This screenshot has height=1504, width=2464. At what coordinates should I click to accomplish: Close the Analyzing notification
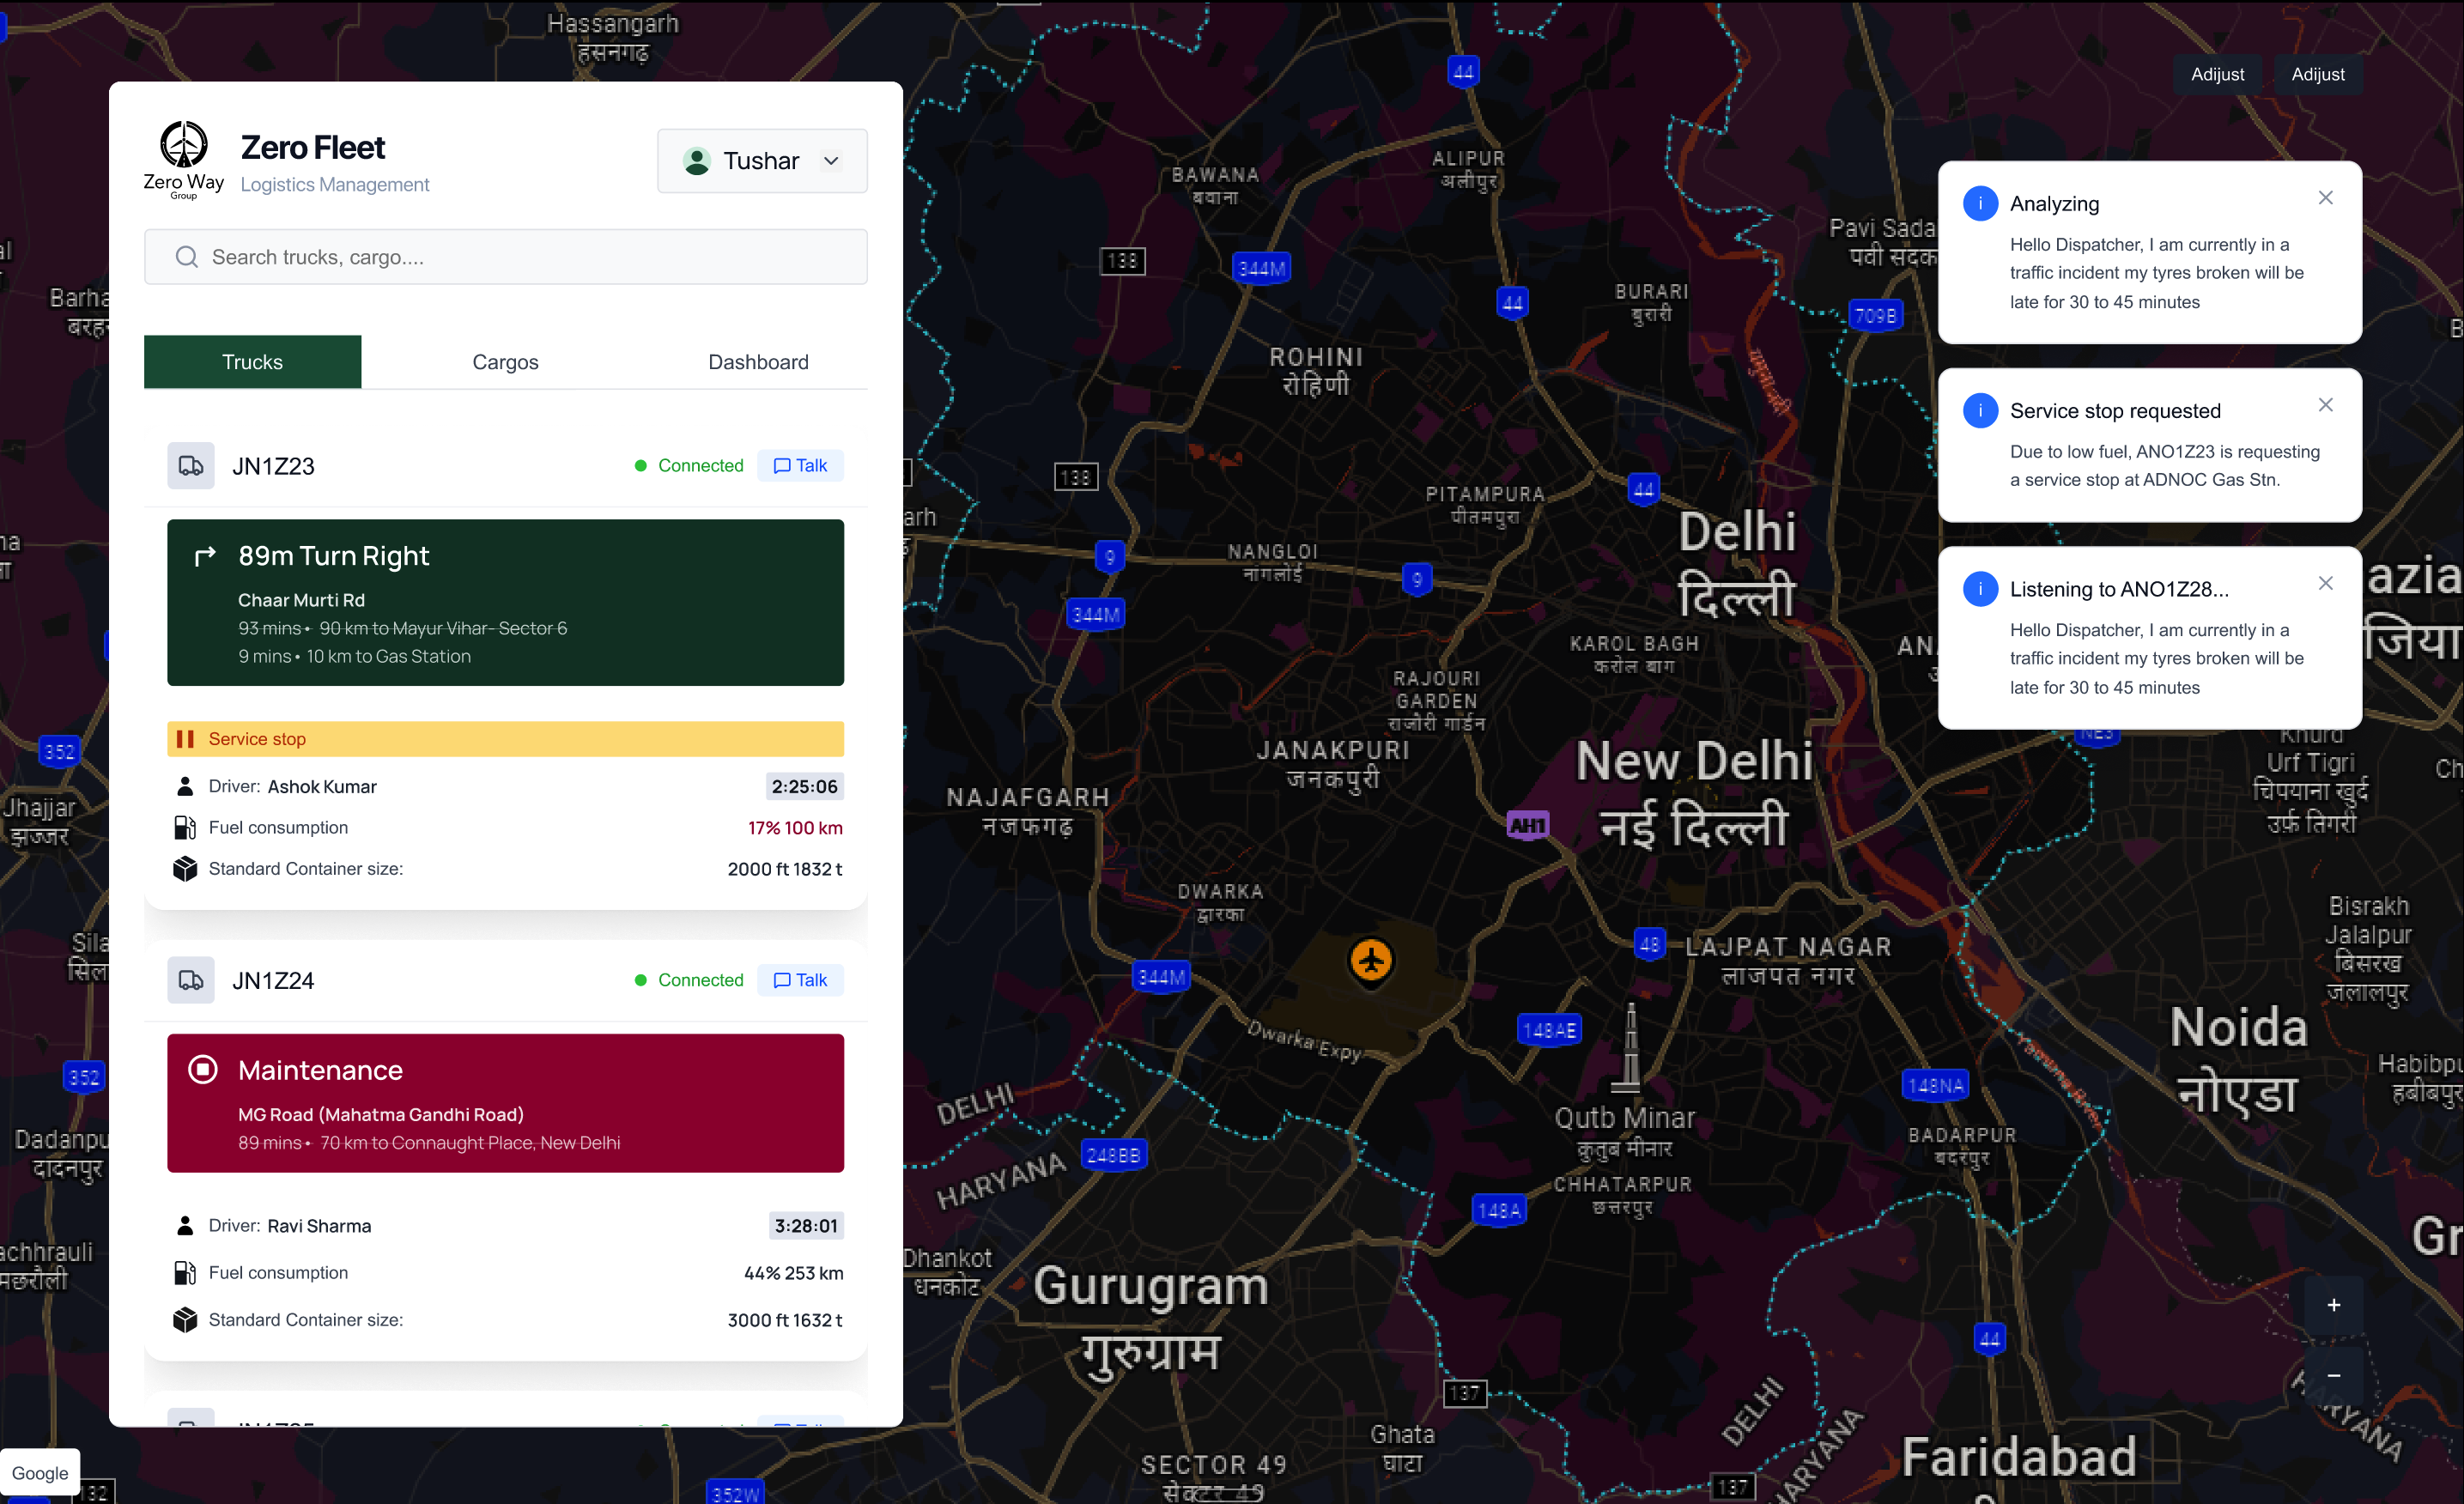[x=2325, y=198]
